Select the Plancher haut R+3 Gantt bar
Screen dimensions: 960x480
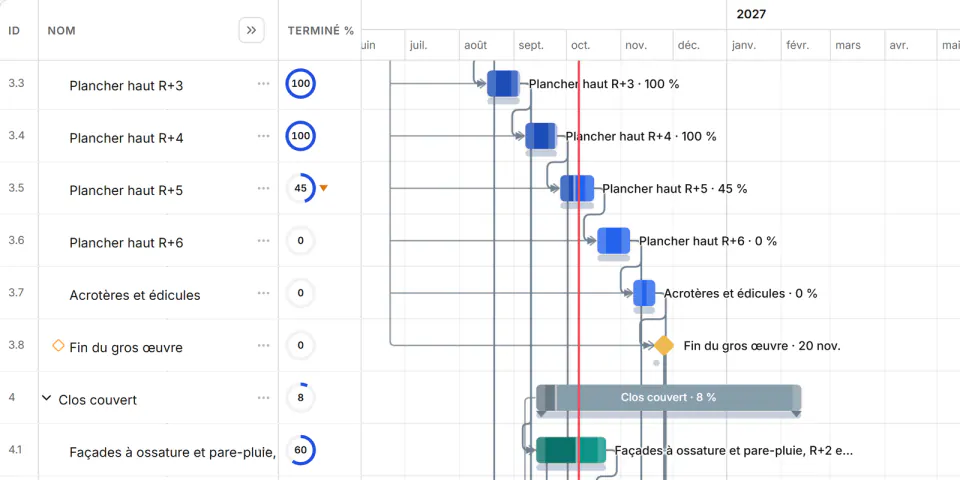(503, 84)
